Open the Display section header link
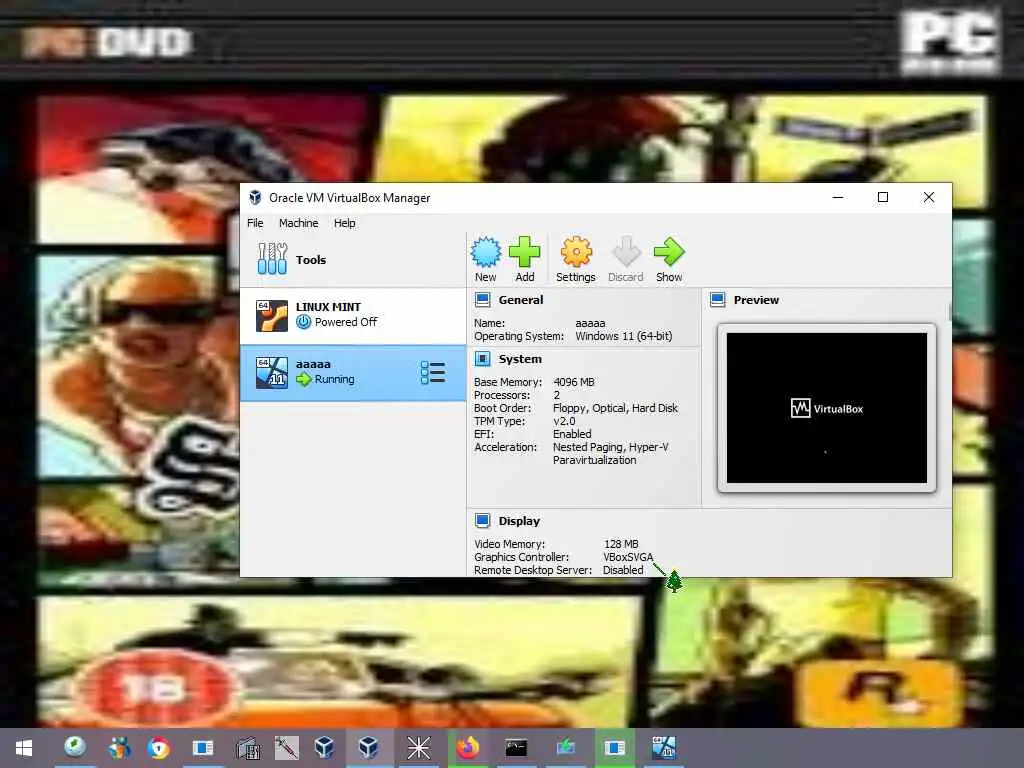Image resolution: width=1024 pixels, height=768 pixels. tap(519, 521)
